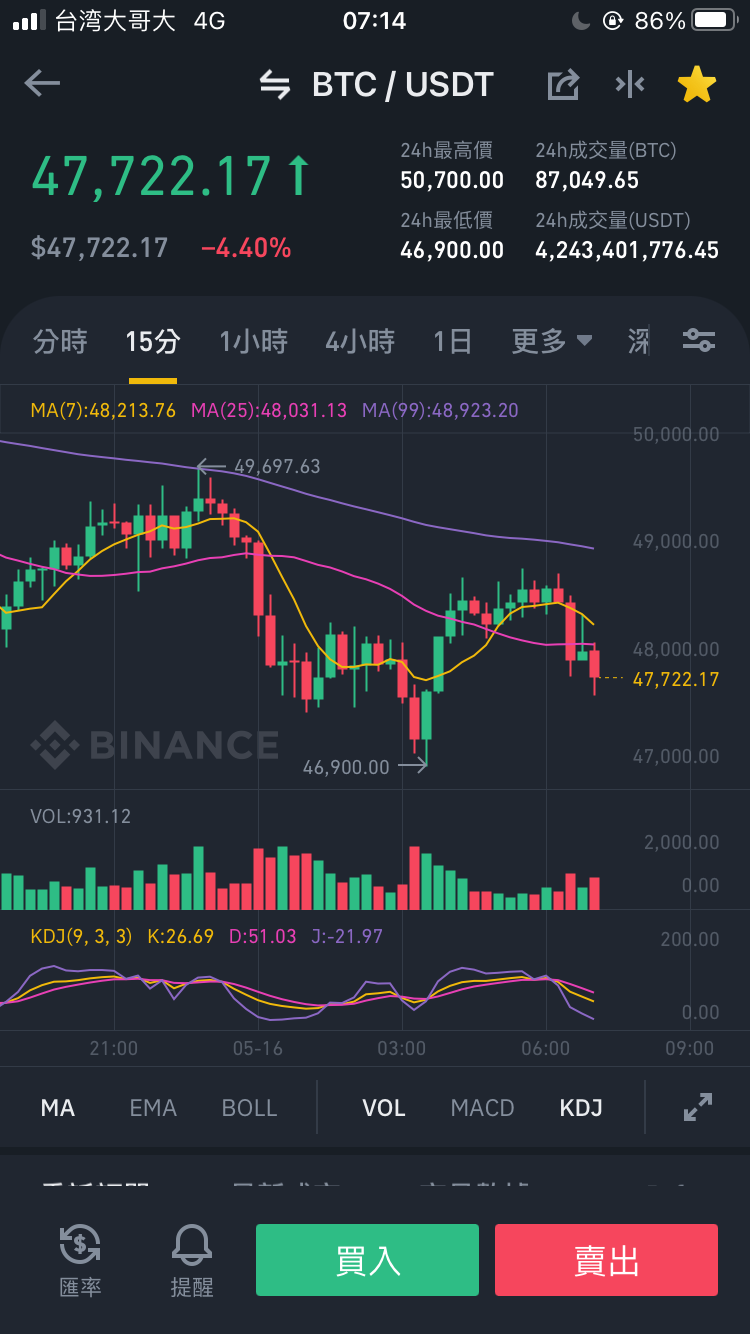Screen dimensions: 750x1334
Task: Open the chart settings sliders icon
Action: pyautogui.click(x=698, y=341)
